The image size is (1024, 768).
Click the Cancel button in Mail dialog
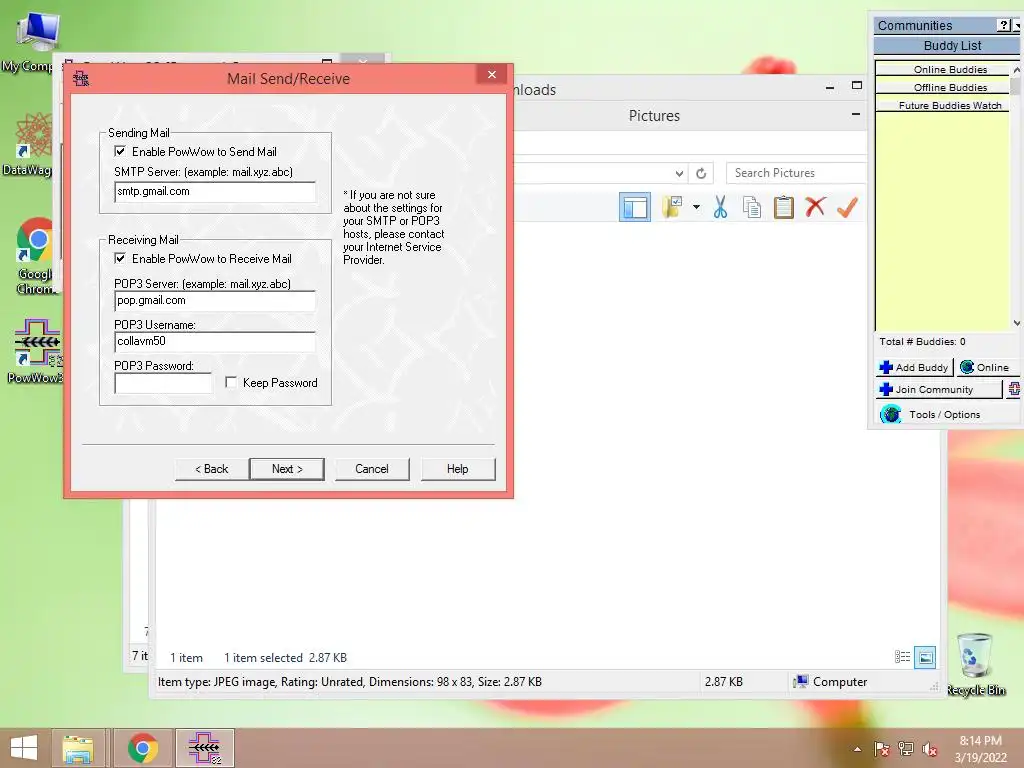(372, 469)
